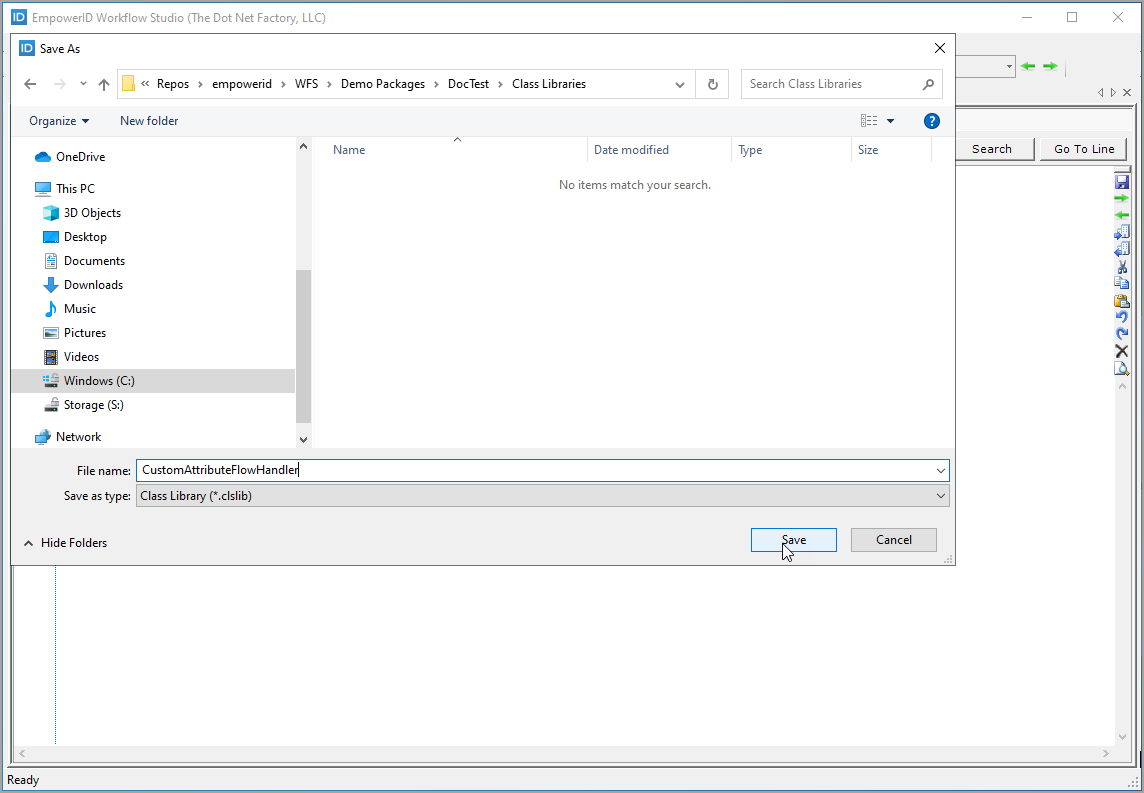Click the scissors cut icon
Viewport: 1144px width, 793px height.
[1122, 267]
